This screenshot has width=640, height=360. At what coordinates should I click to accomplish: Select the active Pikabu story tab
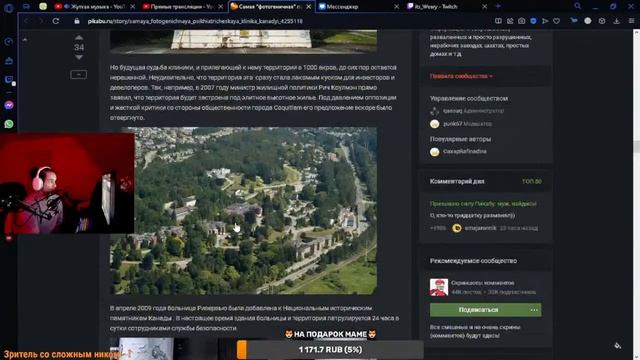271,7
